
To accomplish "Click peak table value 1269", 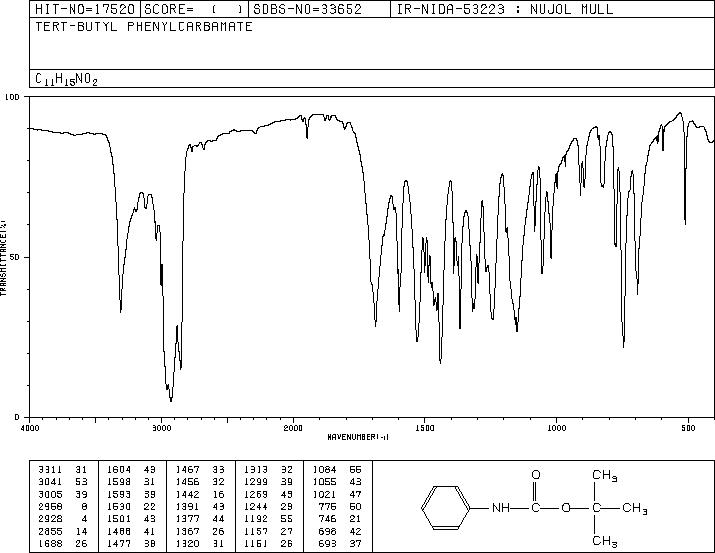I will pos(256,494).
